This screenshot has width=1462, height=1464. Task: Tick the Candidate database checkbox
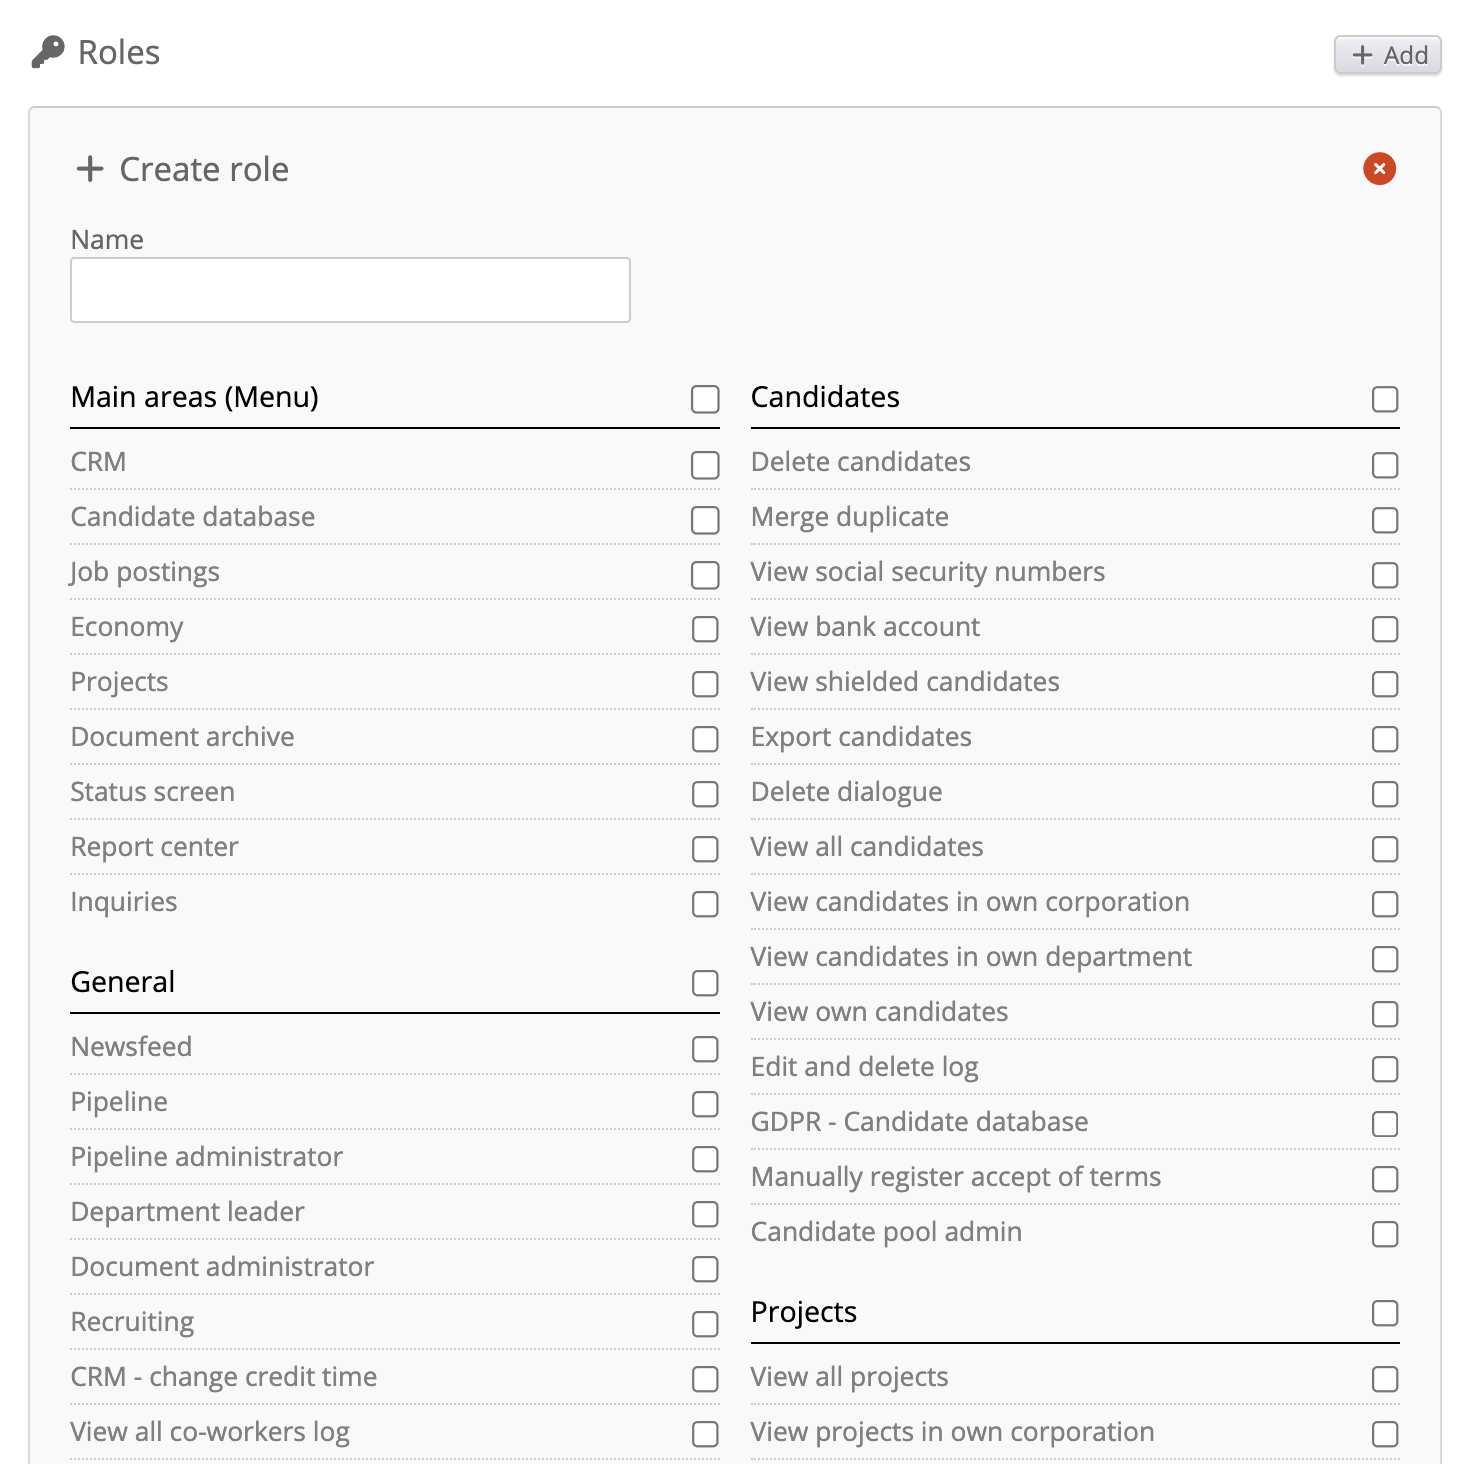click(x=705, y=520)
